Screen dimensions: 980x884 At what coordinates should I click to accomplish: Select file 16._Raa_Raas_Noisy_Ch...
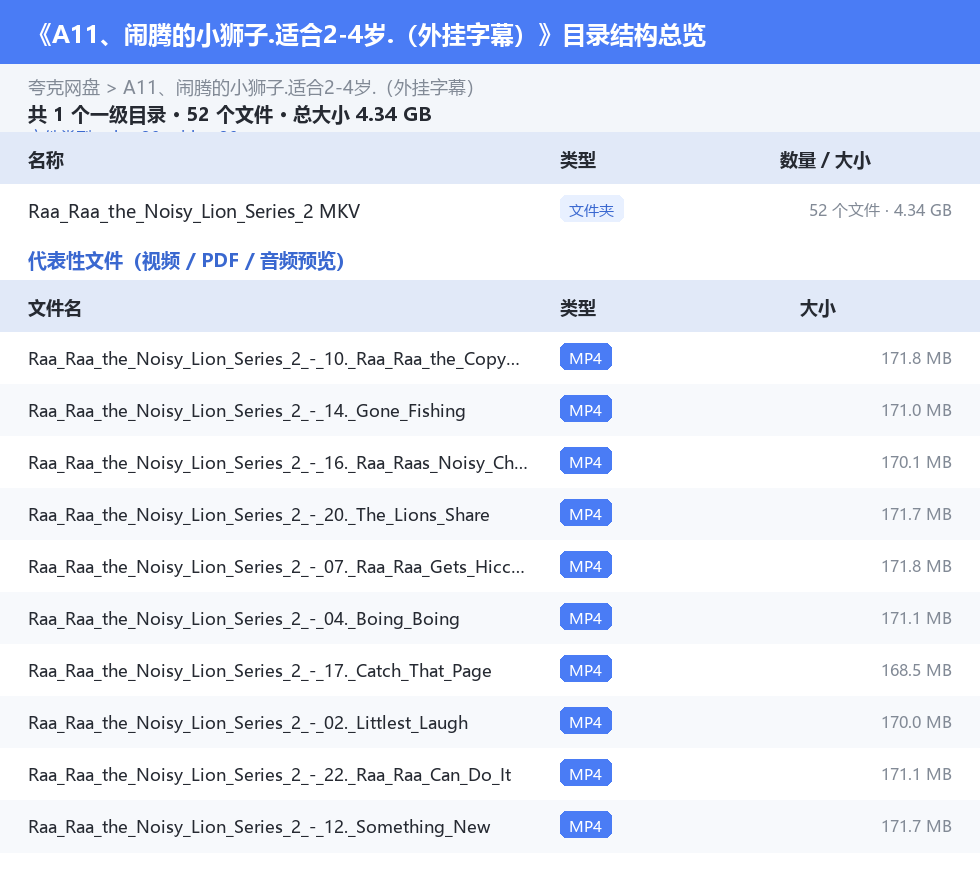(x=278, y=463)
